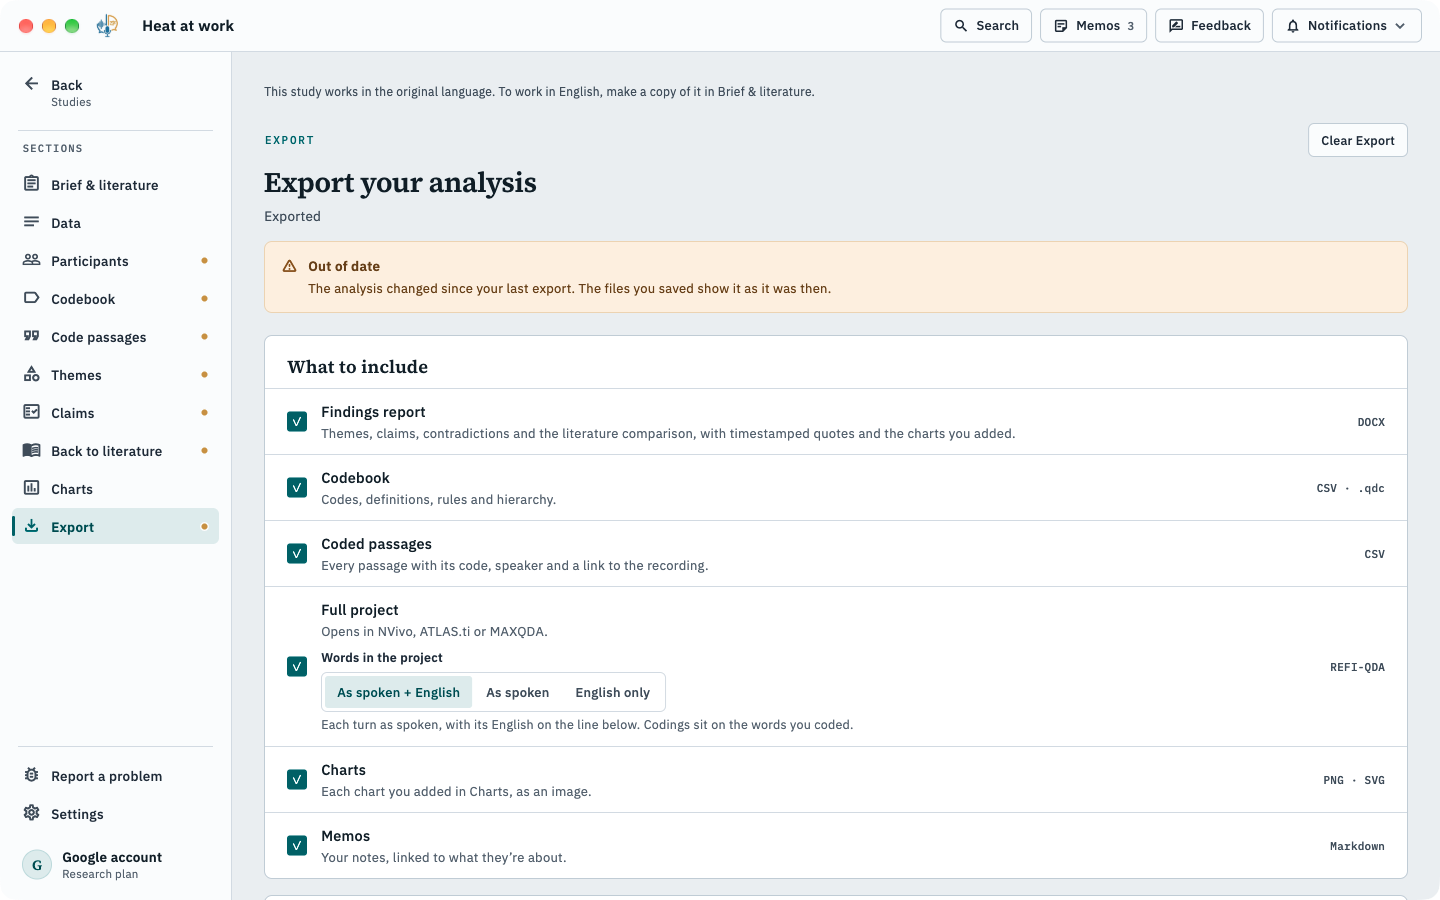Click the Words in the project label
Screen dimensions: 1440x900
click(382, 658)
